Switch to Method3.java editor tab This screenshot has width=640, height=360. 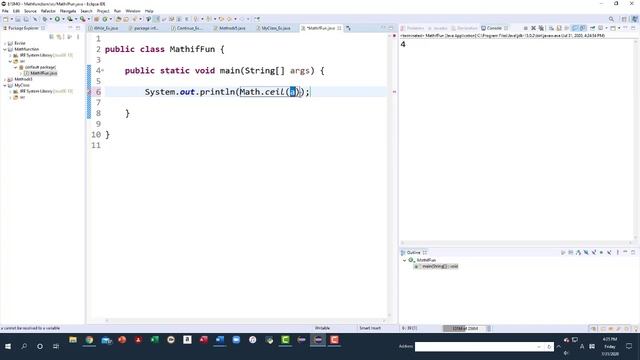[x=232, y=28]
